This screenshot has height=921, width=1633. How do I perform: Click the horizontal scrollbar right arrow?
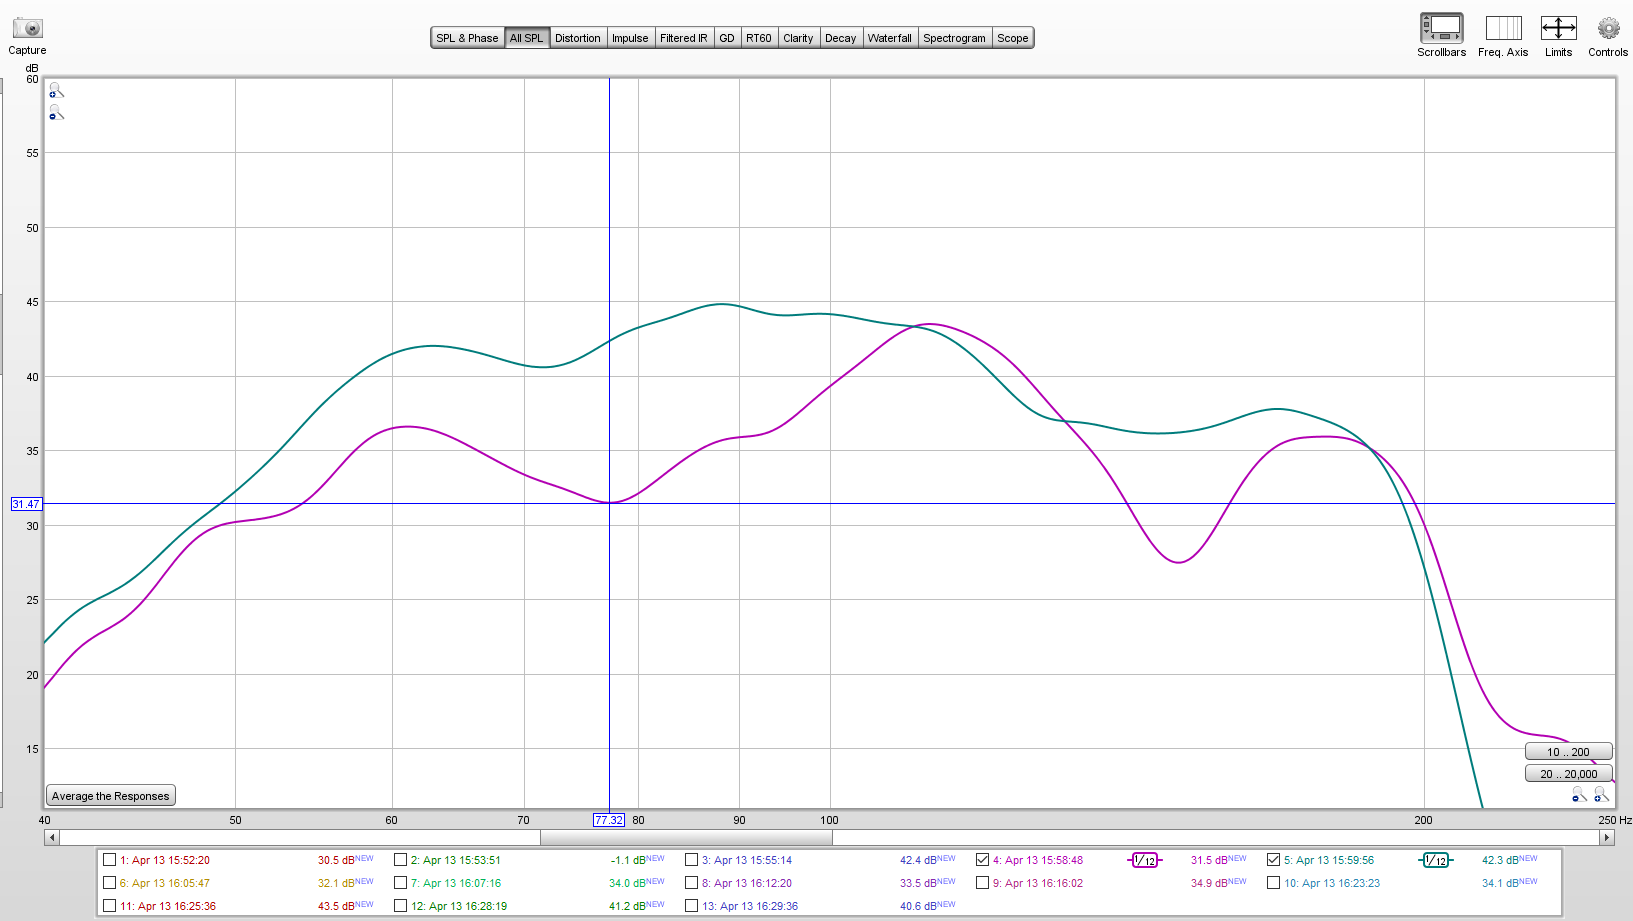[1607, 837]
